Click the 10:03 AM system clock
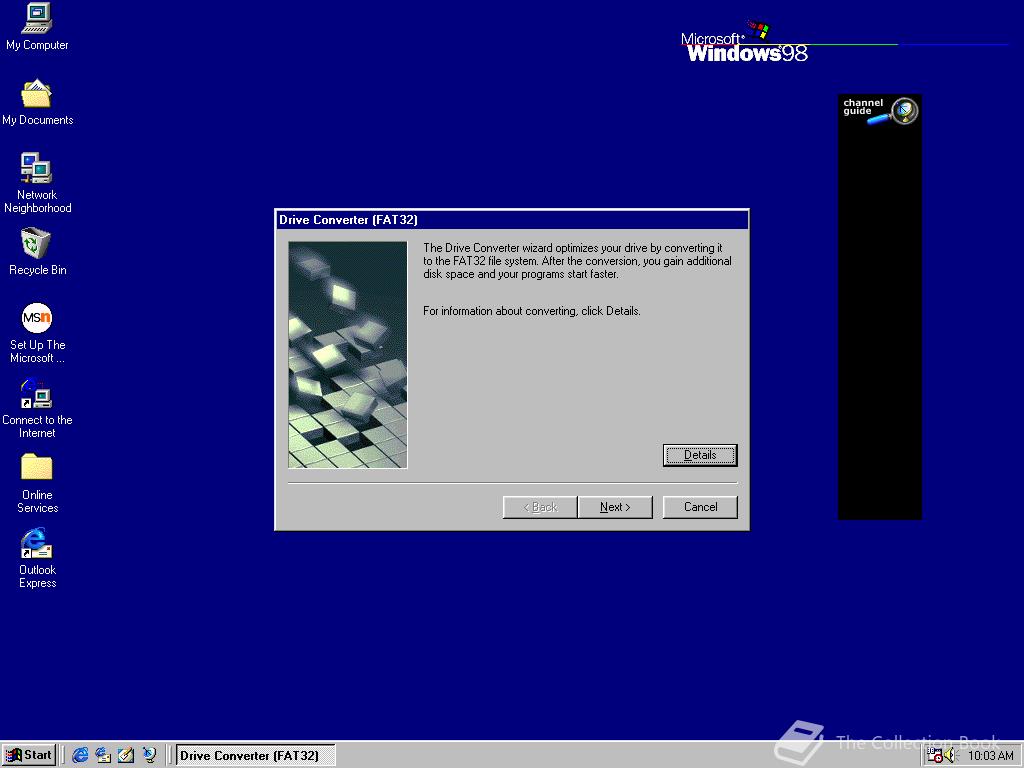 tap(990, 756)
